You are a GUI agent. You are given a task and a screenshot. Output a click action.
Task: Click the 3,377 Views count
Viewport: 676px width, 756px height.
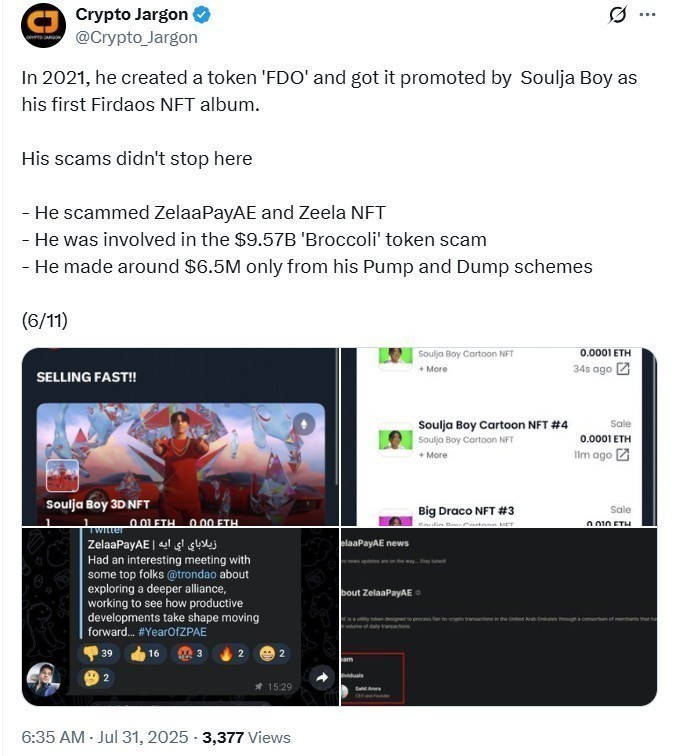246,738
